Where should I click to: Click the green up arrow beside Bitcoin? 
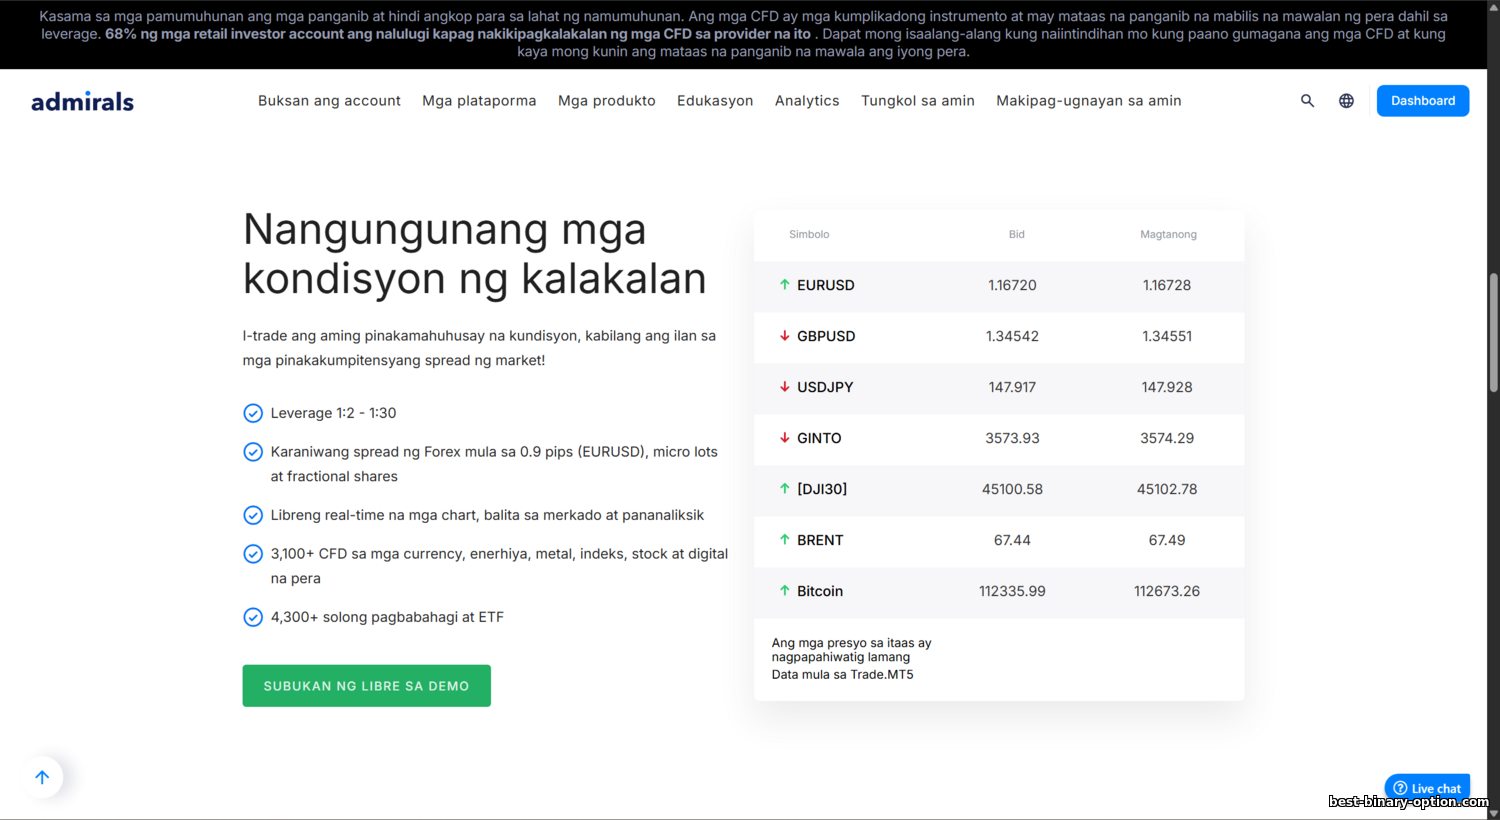[785, 591]
